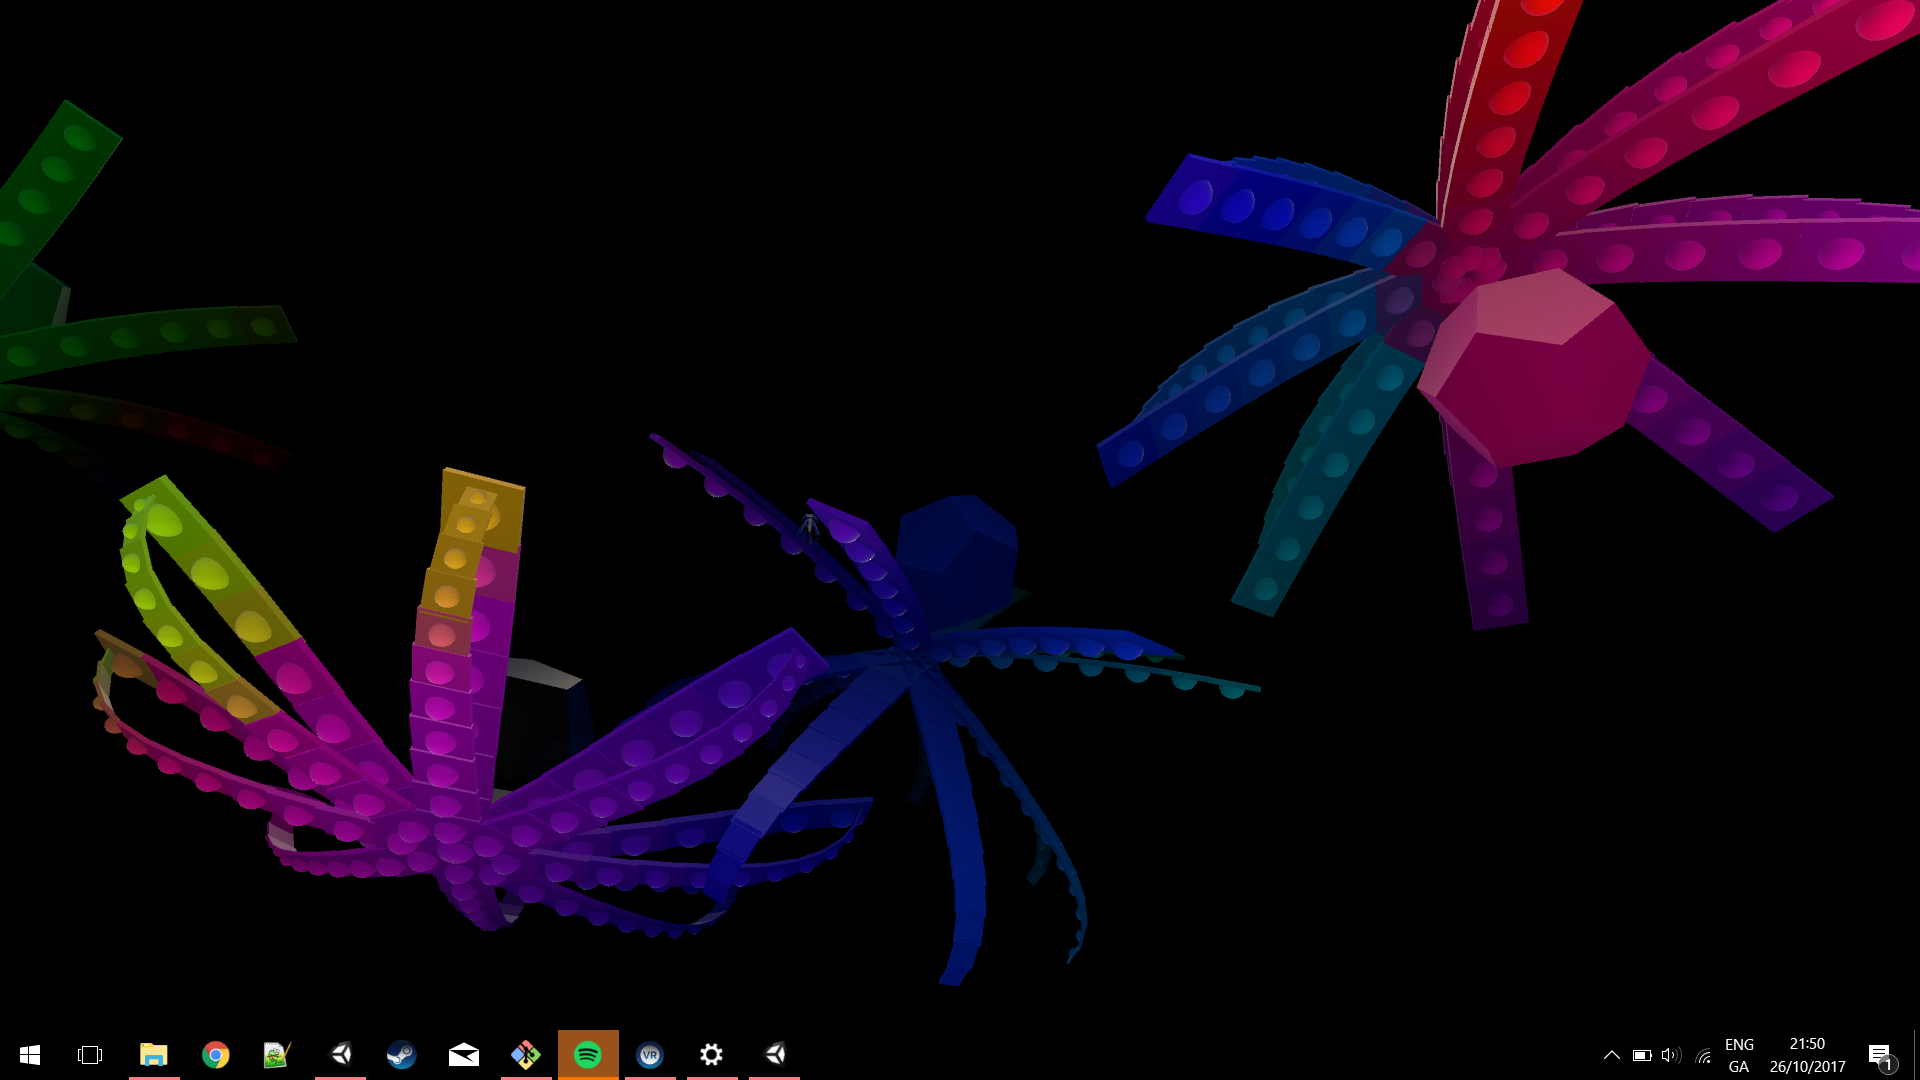Open the Git taskbar icon
The image size is (1920, 1080).
(525, 1055)
